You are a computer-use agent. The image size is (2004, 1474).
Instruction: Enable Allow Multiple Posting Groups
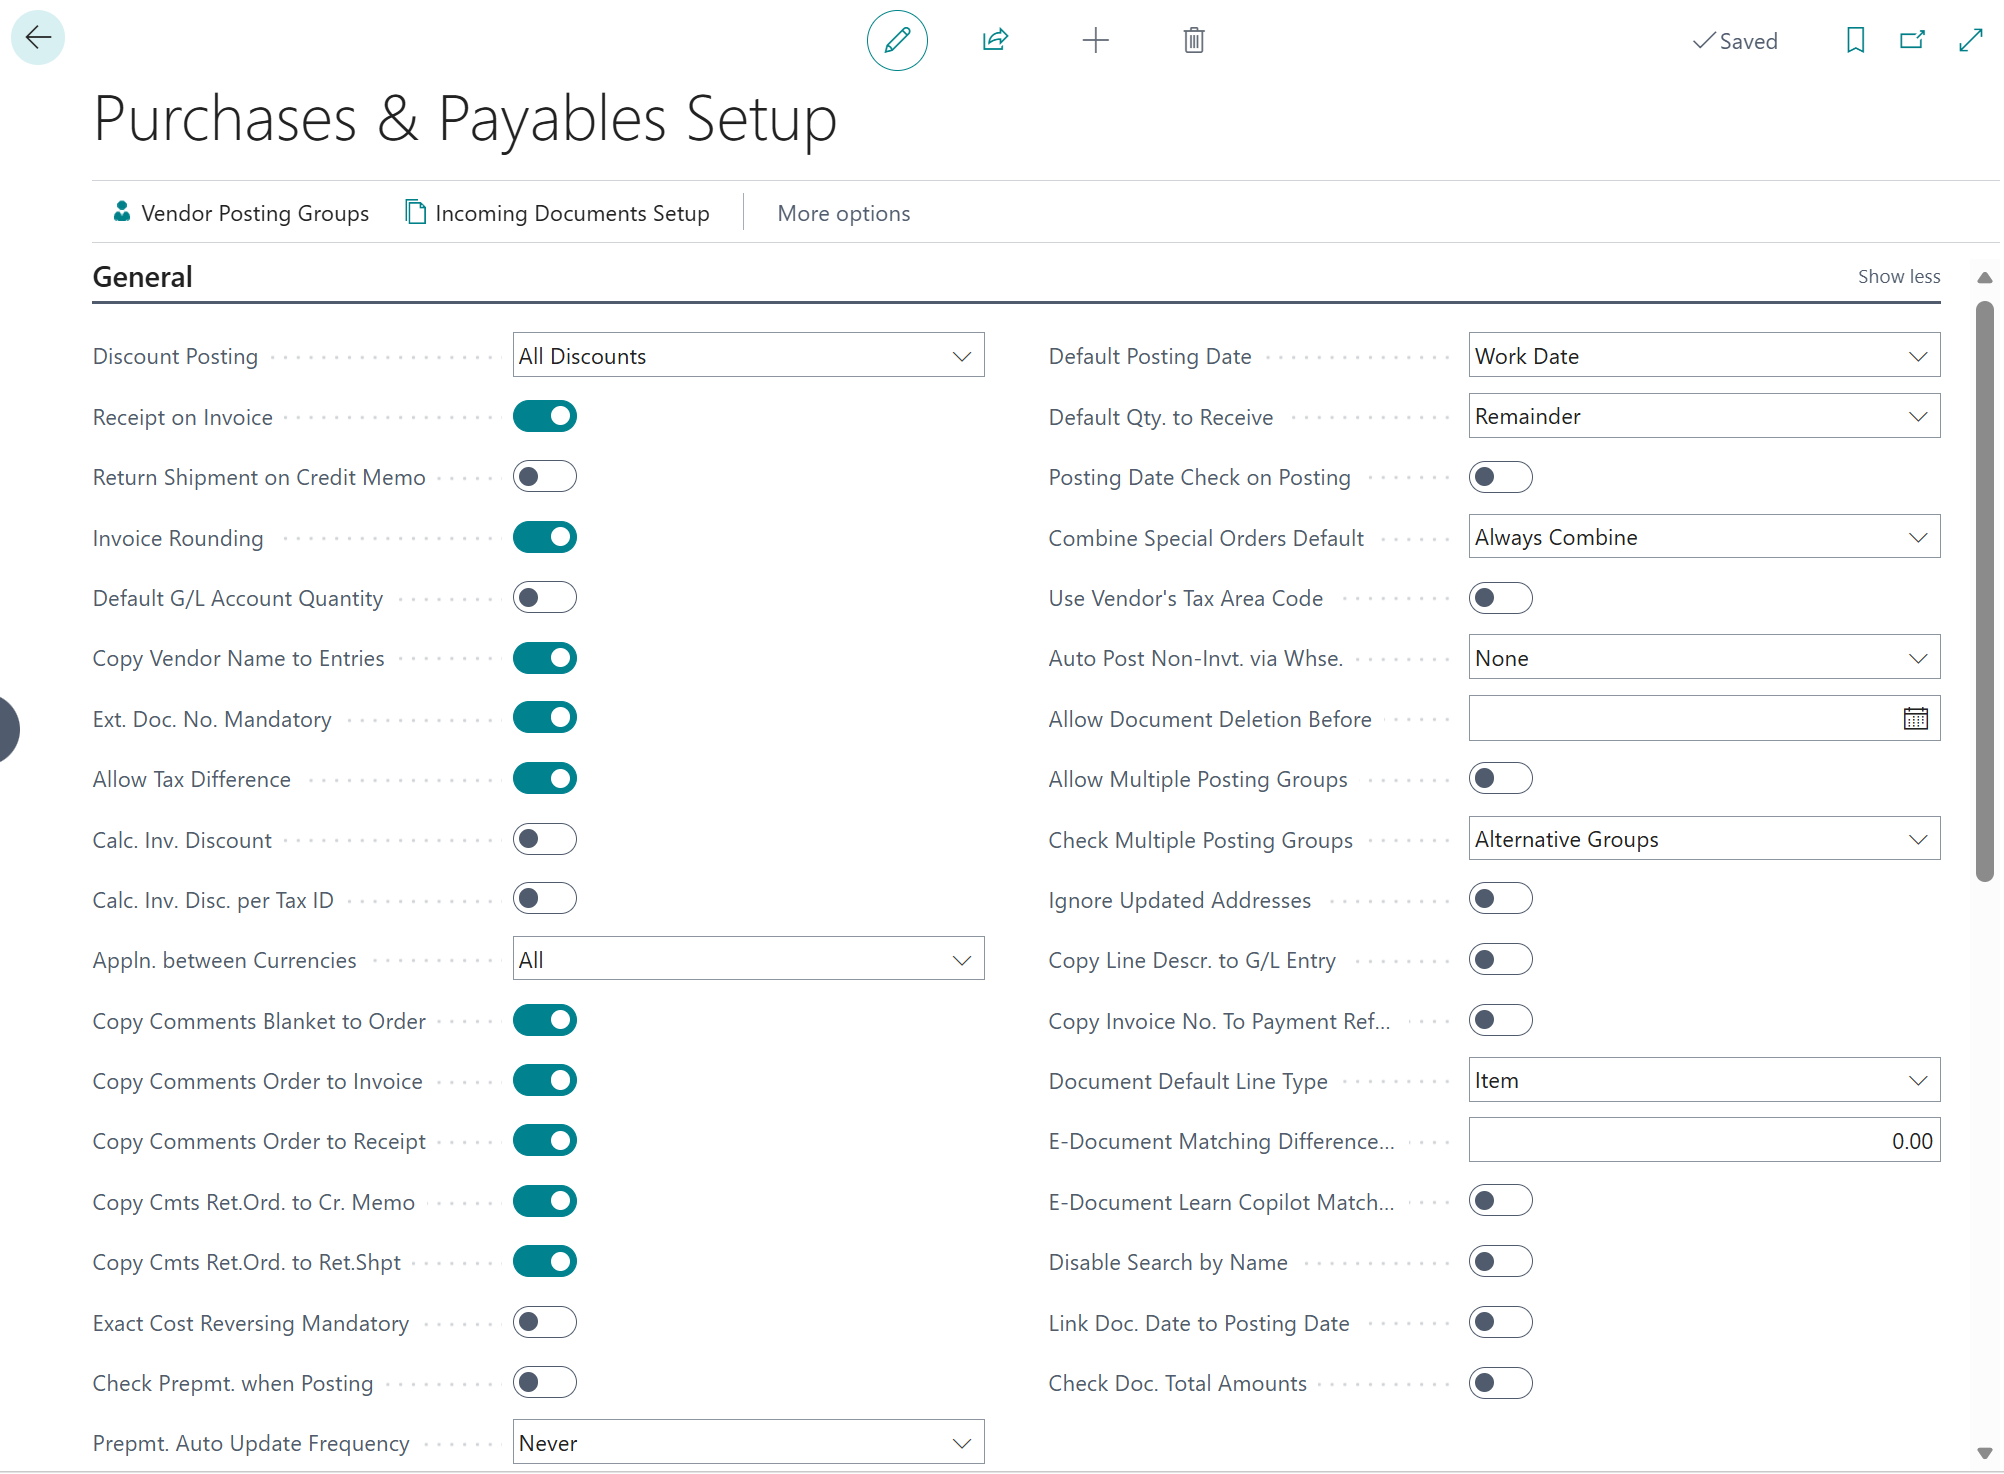pos(1501,778)
